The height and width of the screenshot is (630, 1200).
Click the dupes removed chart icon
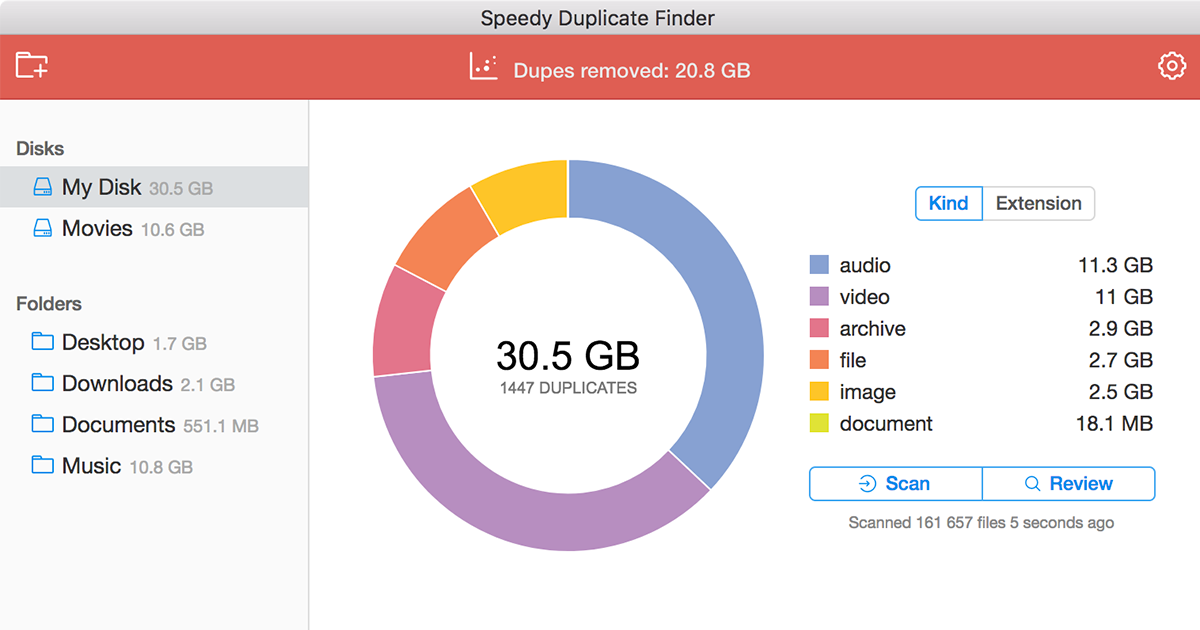pyautogui.click(x=483, y=67)
